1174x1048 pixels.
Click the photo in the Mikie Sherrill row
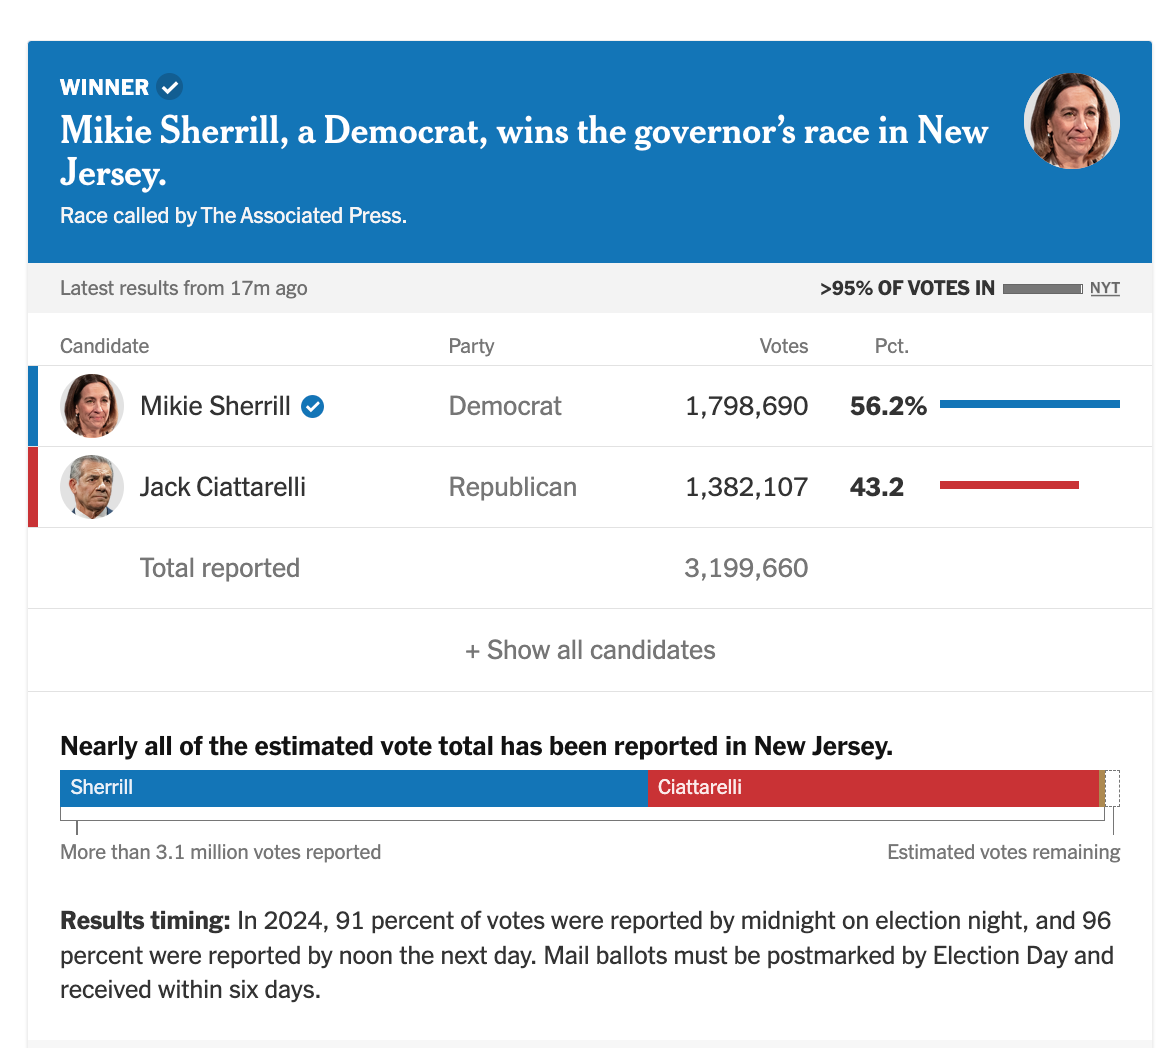pos(92,406)
